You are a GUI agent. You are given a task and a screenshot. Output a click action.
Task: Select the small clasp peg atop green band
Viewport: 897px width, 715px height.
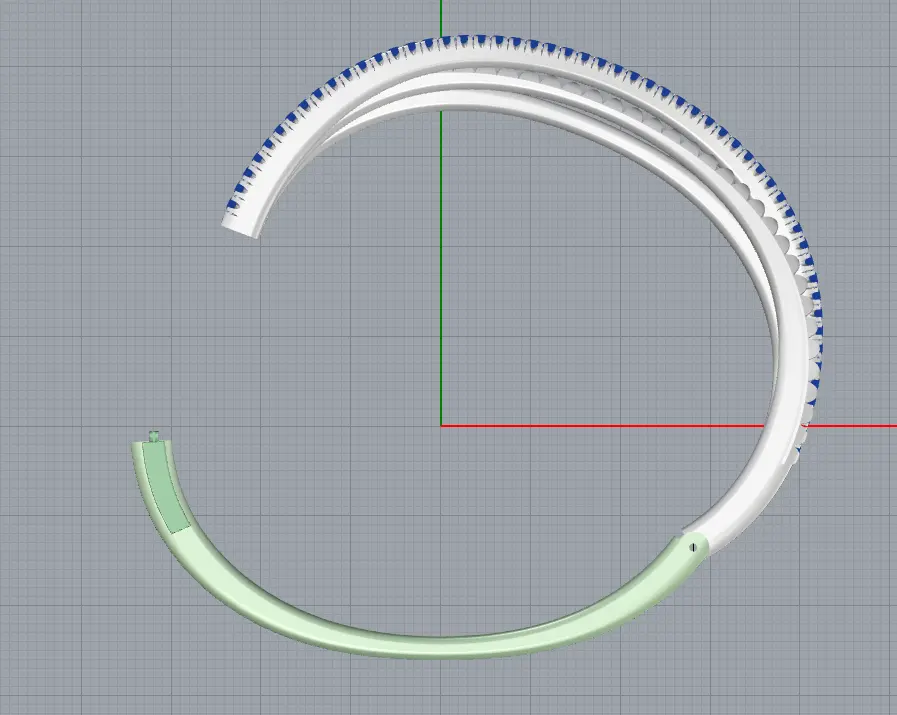(153, 435)
